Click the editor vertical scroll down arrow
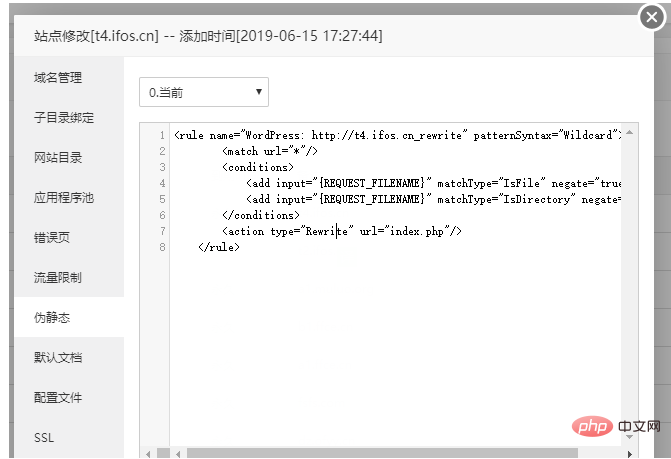 [629, 437]
